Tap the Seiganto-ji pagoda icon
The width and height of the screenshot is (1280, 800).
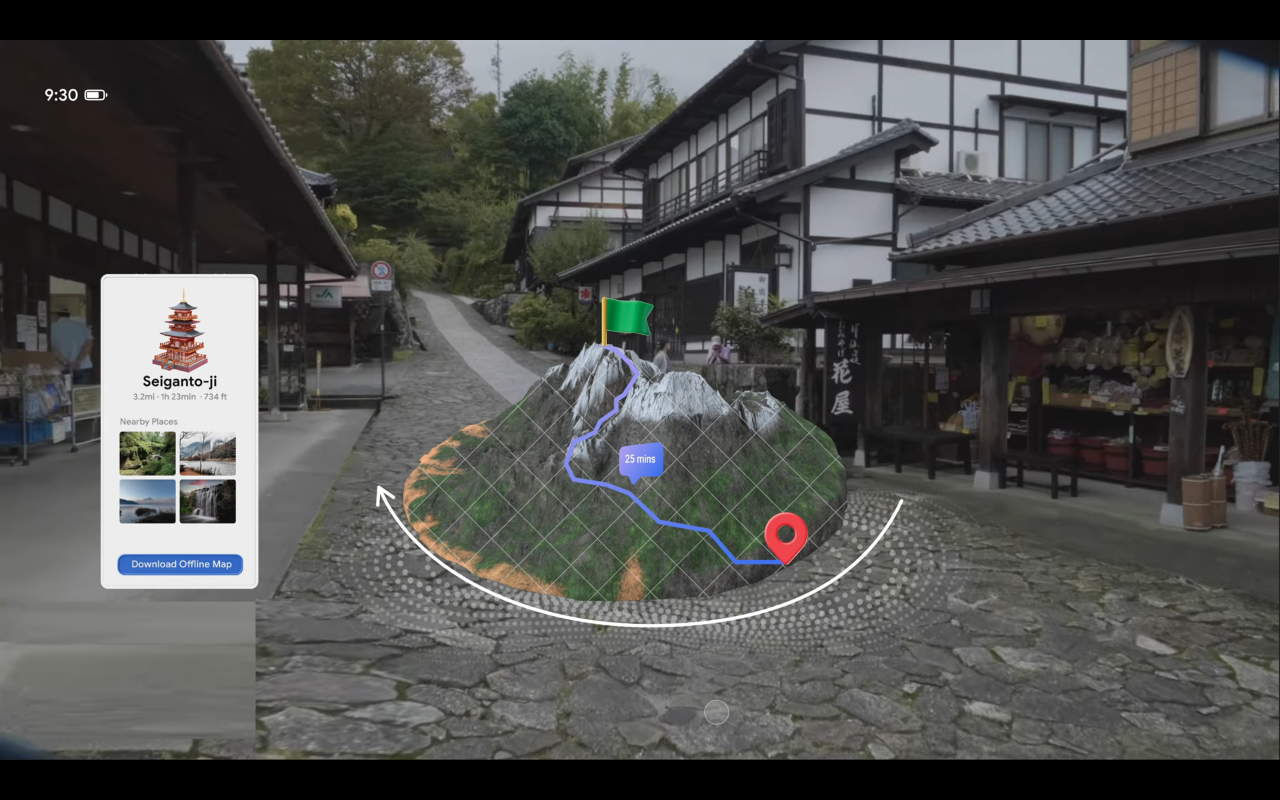180,333
